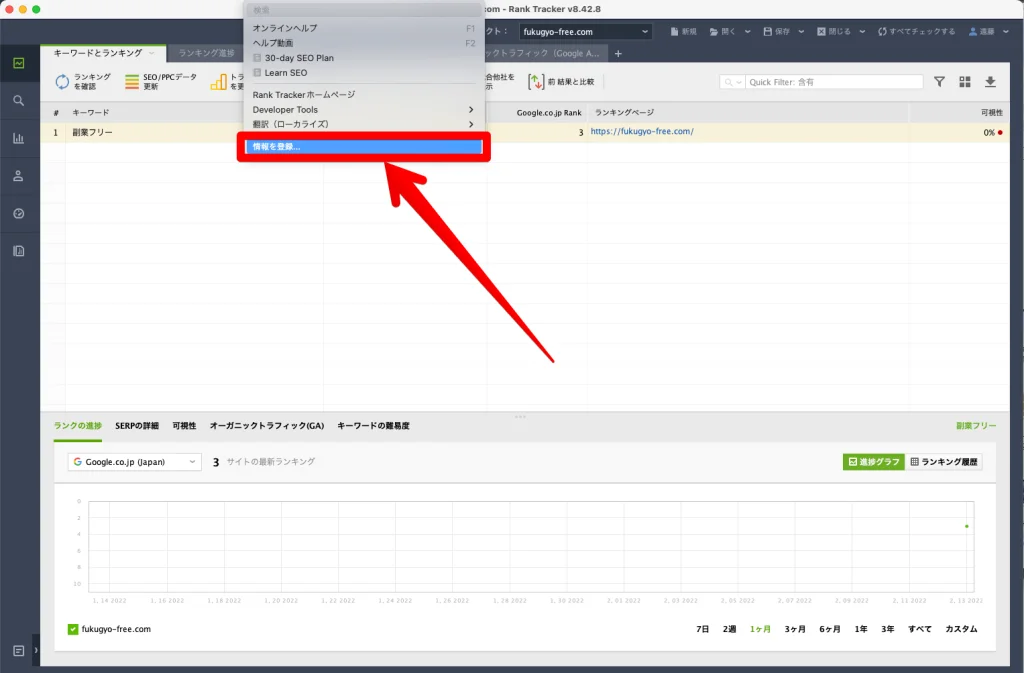This screenshot has height=673, width=1024.
Task: Open the grid column settings icon
Action: click(965, 82)
